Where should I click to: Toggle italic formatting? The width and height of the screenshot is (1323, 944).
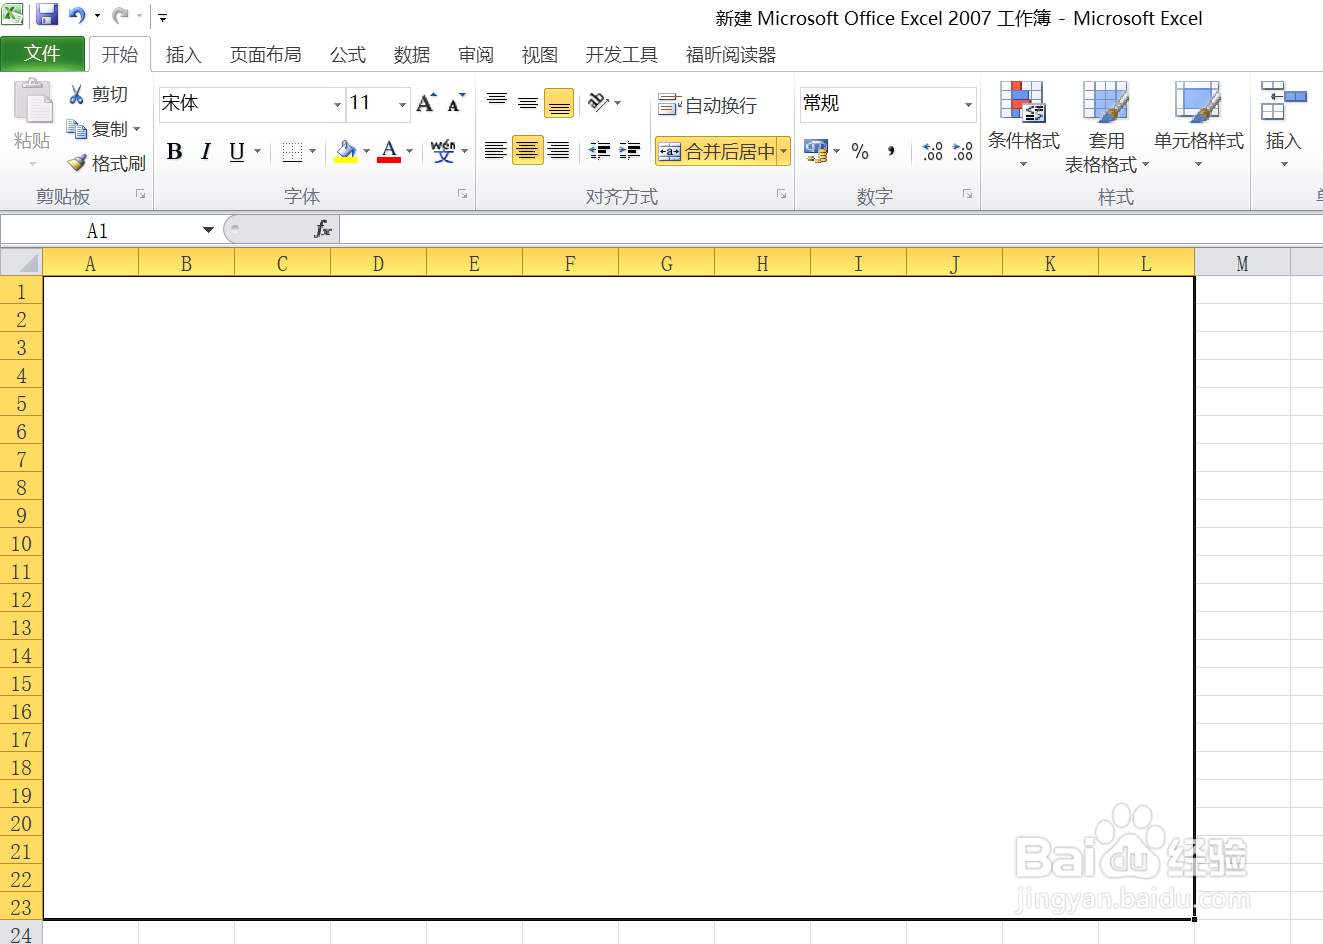[x=206, y=151]
